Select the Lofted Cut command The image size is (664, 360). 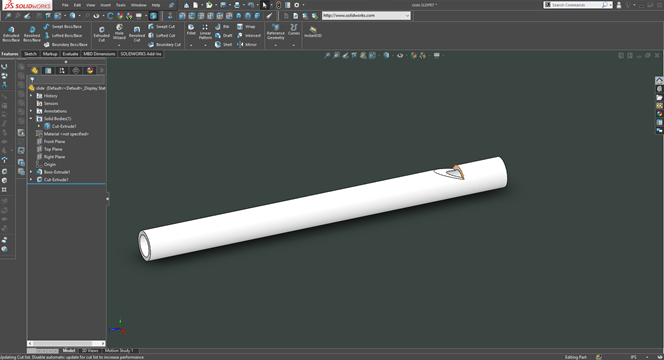coord(162,36)
